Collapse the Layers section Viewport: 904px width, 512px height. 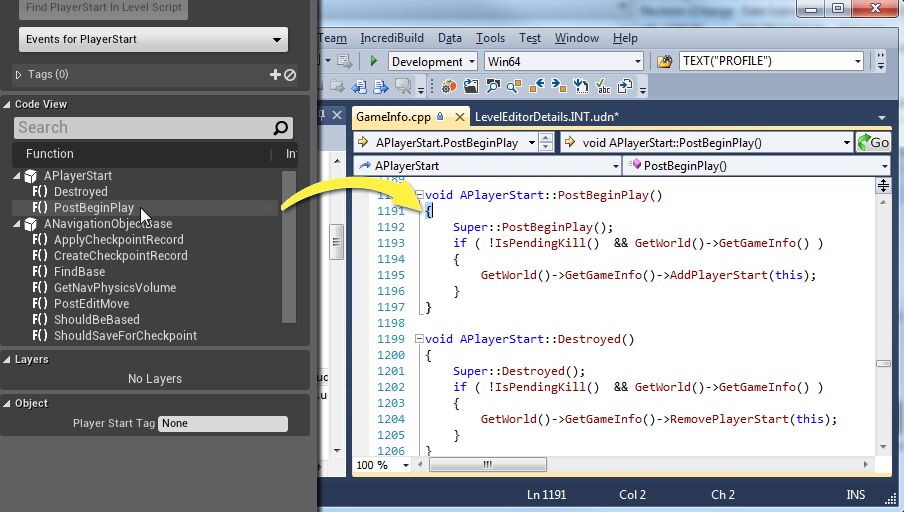[7, 359]
